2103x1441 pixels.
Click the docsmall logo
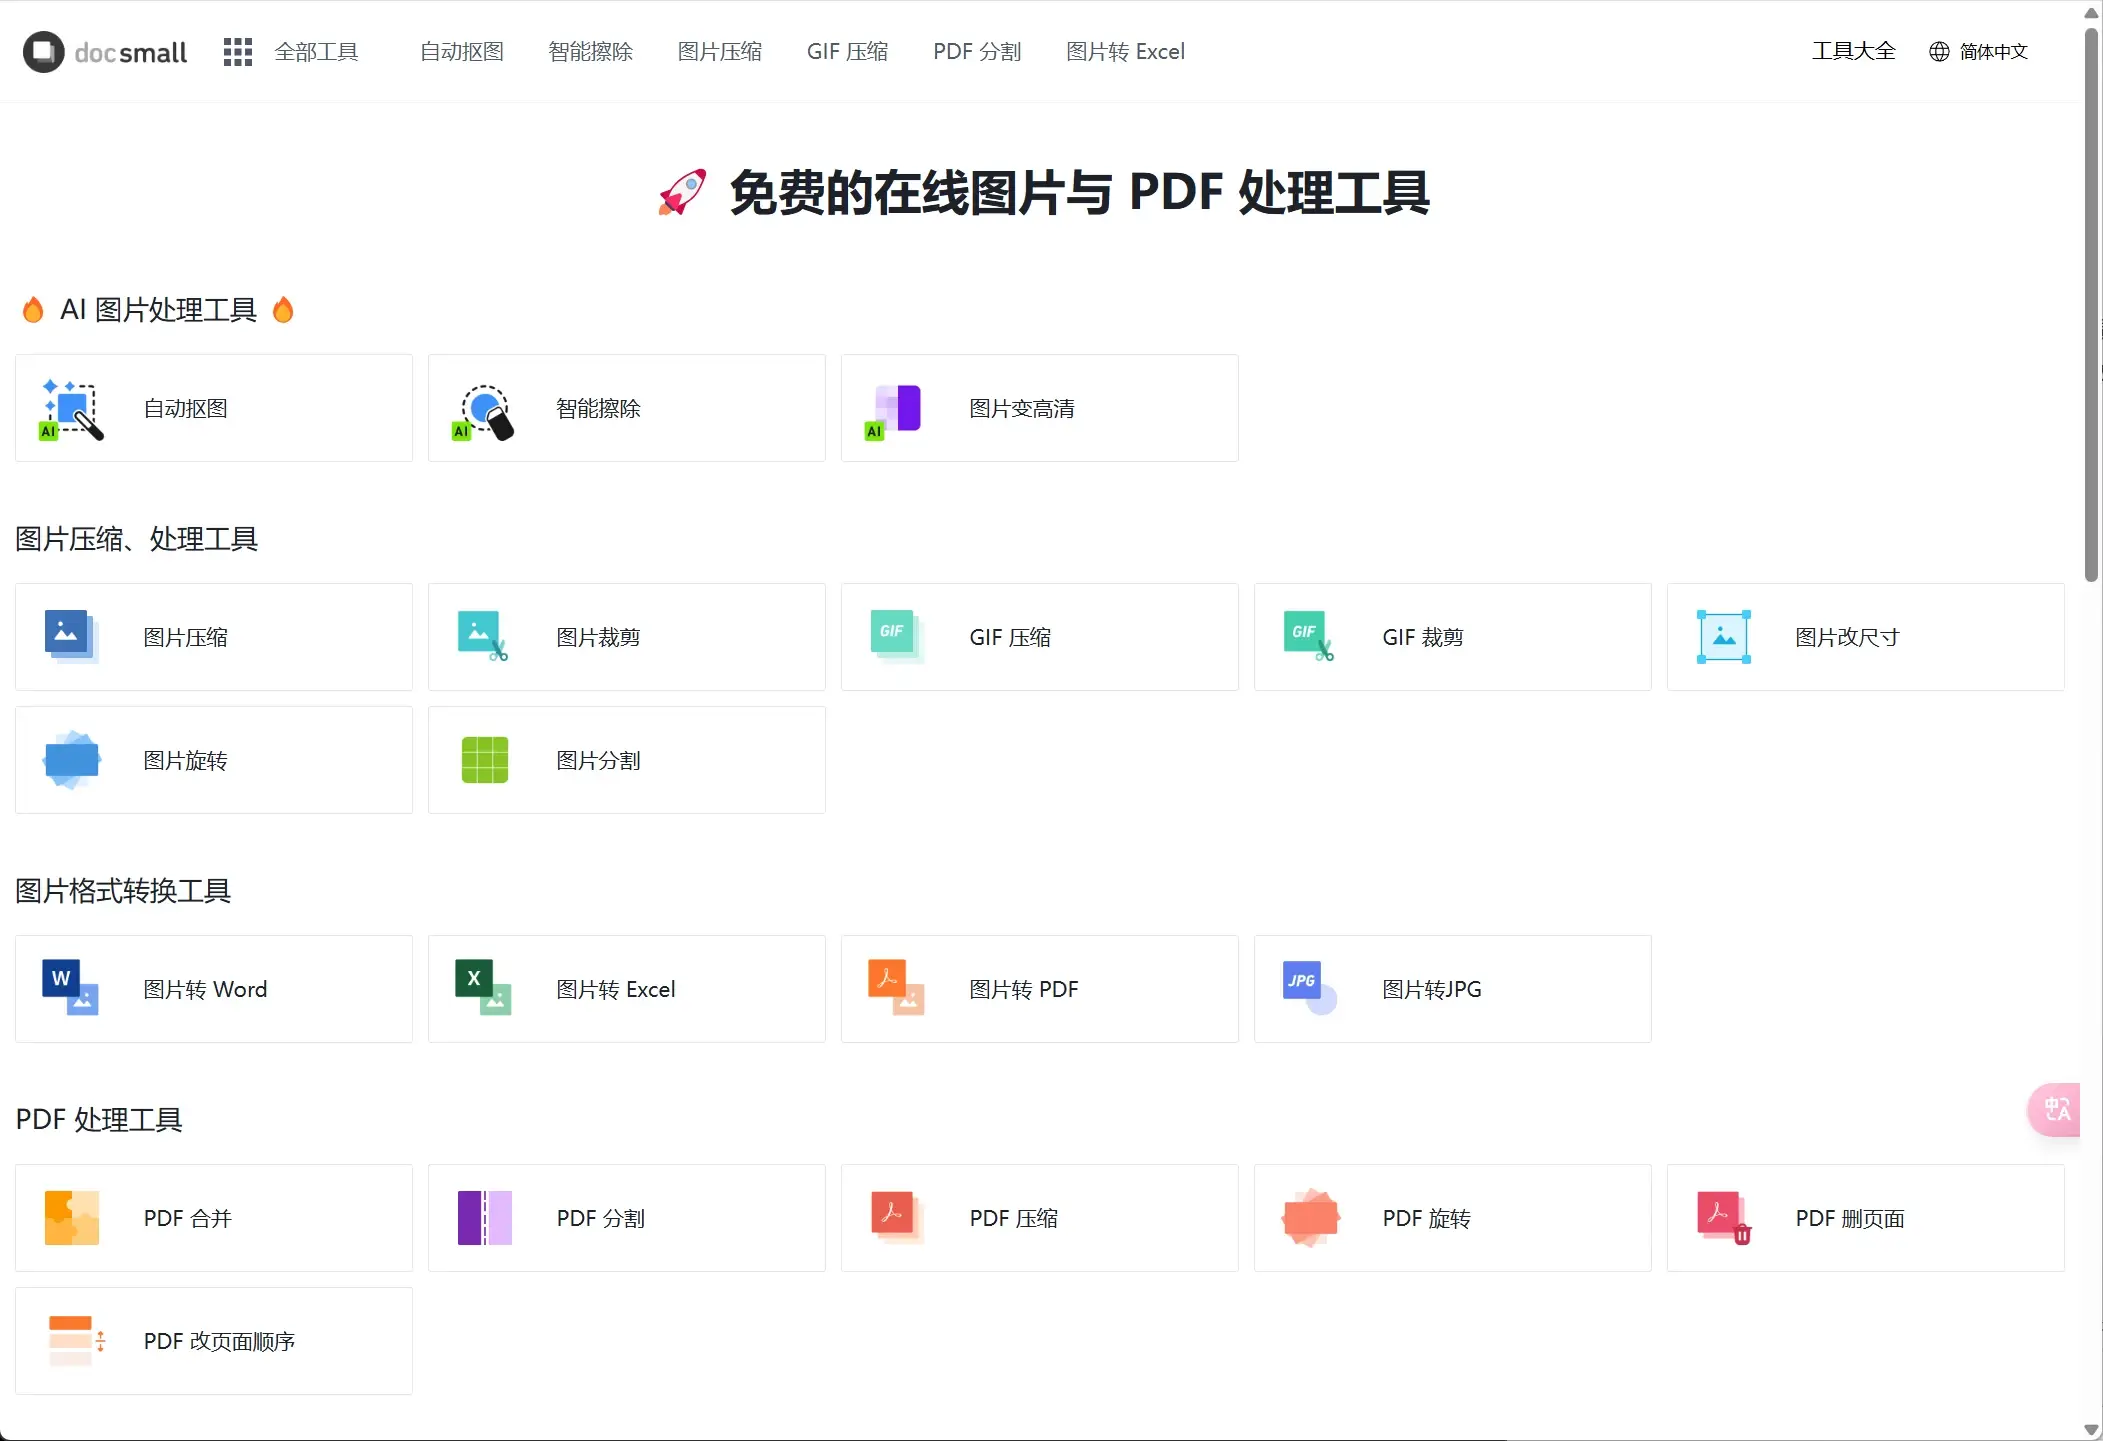coord(105,52)
